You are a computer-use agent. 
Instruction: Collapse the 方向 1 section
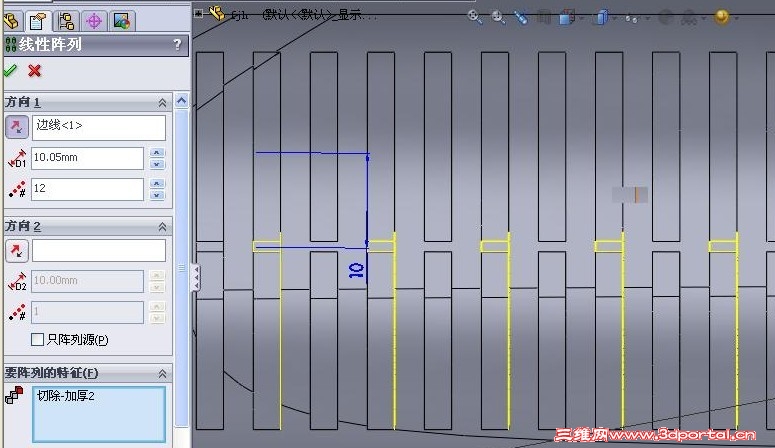162,103
